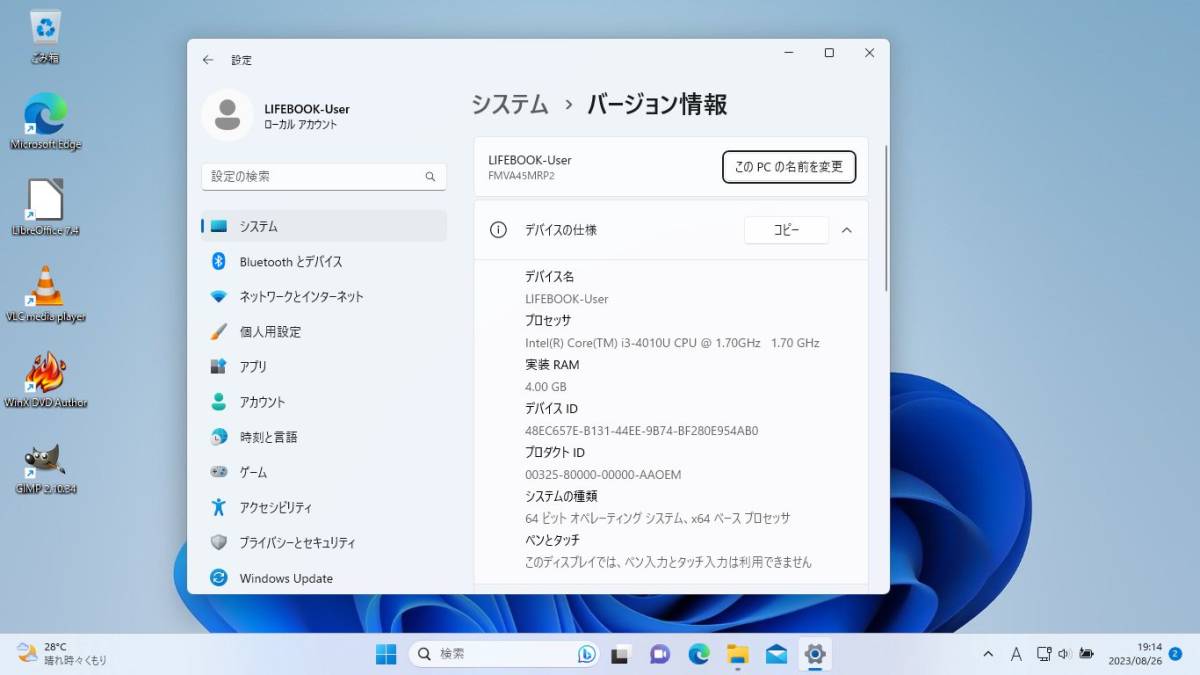Open the ゲーム settings page
The image size is (1200, 675).
(x=324, y=472)
